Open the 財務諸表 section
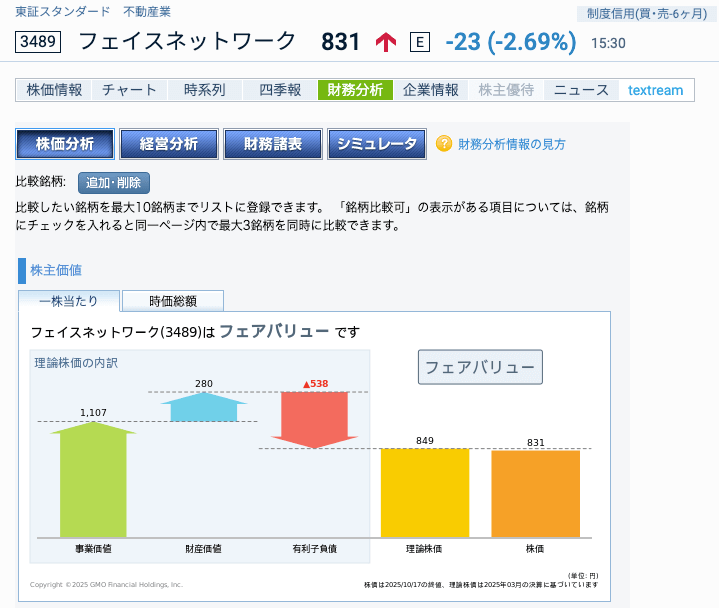The width and height of the screenshot is (719, 608). 273,144
